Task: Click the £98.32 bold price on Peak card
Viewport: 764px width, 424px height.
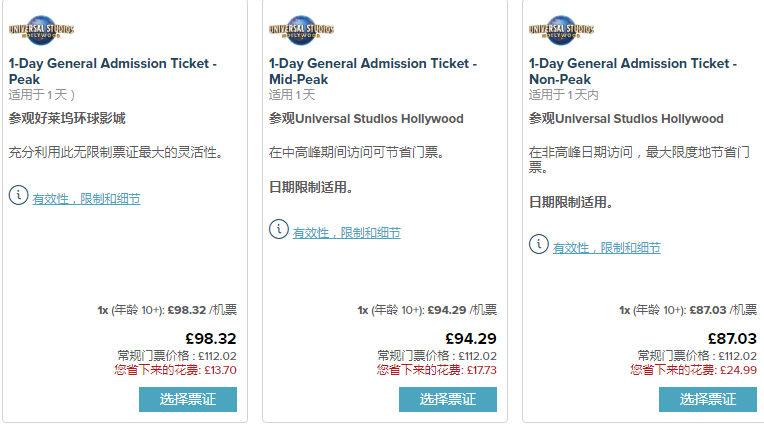Action: pyautogui.click(x=211, y=338)
